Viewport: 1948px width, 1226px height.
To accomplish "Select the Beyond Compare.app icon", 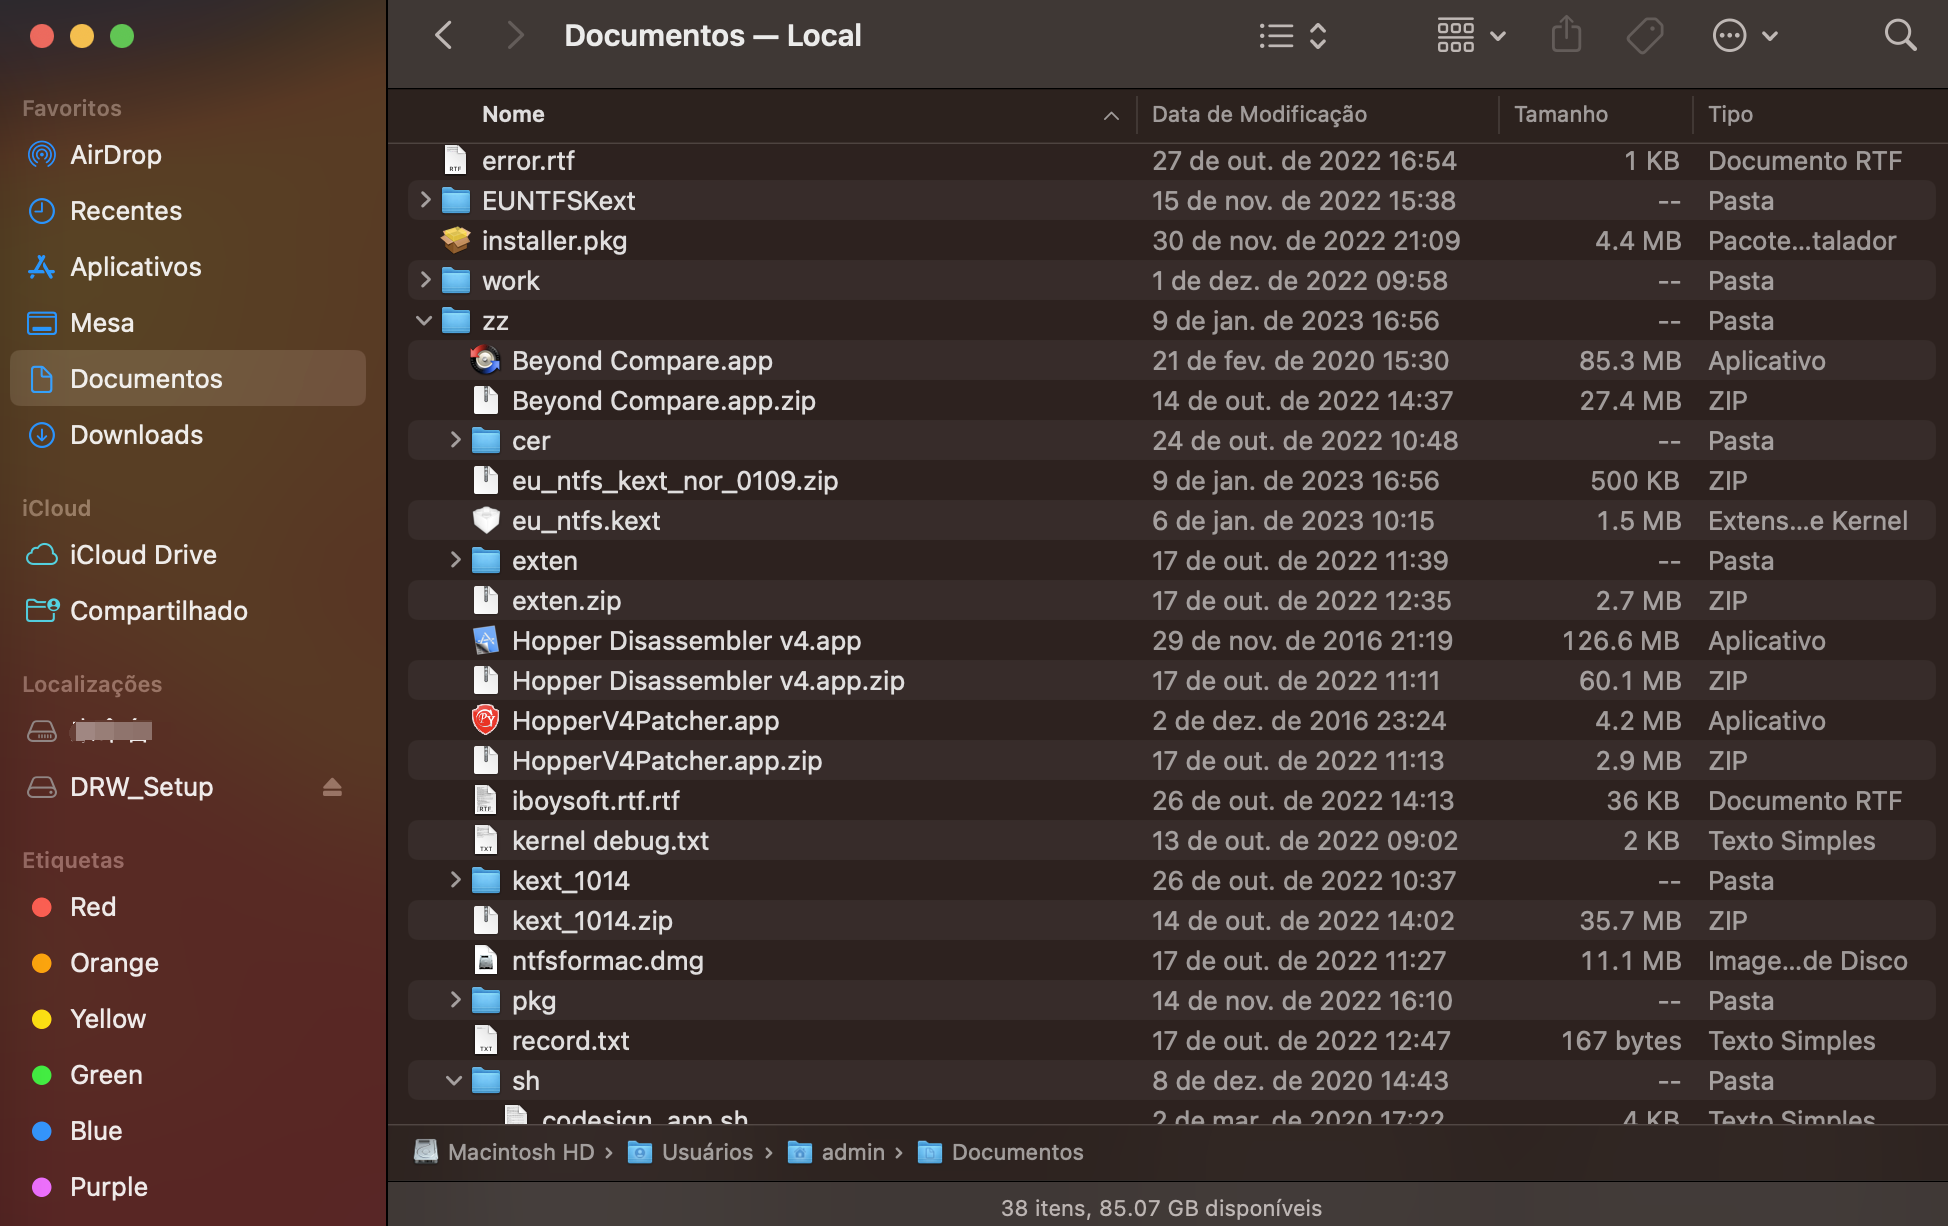I will [485, 360].
